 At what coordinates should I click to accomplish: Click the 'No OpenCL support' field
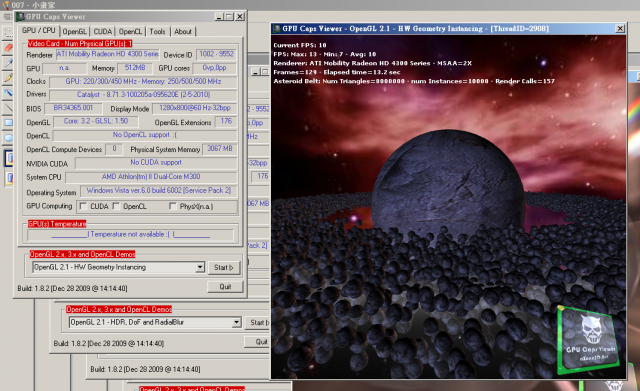pos(145,135)
